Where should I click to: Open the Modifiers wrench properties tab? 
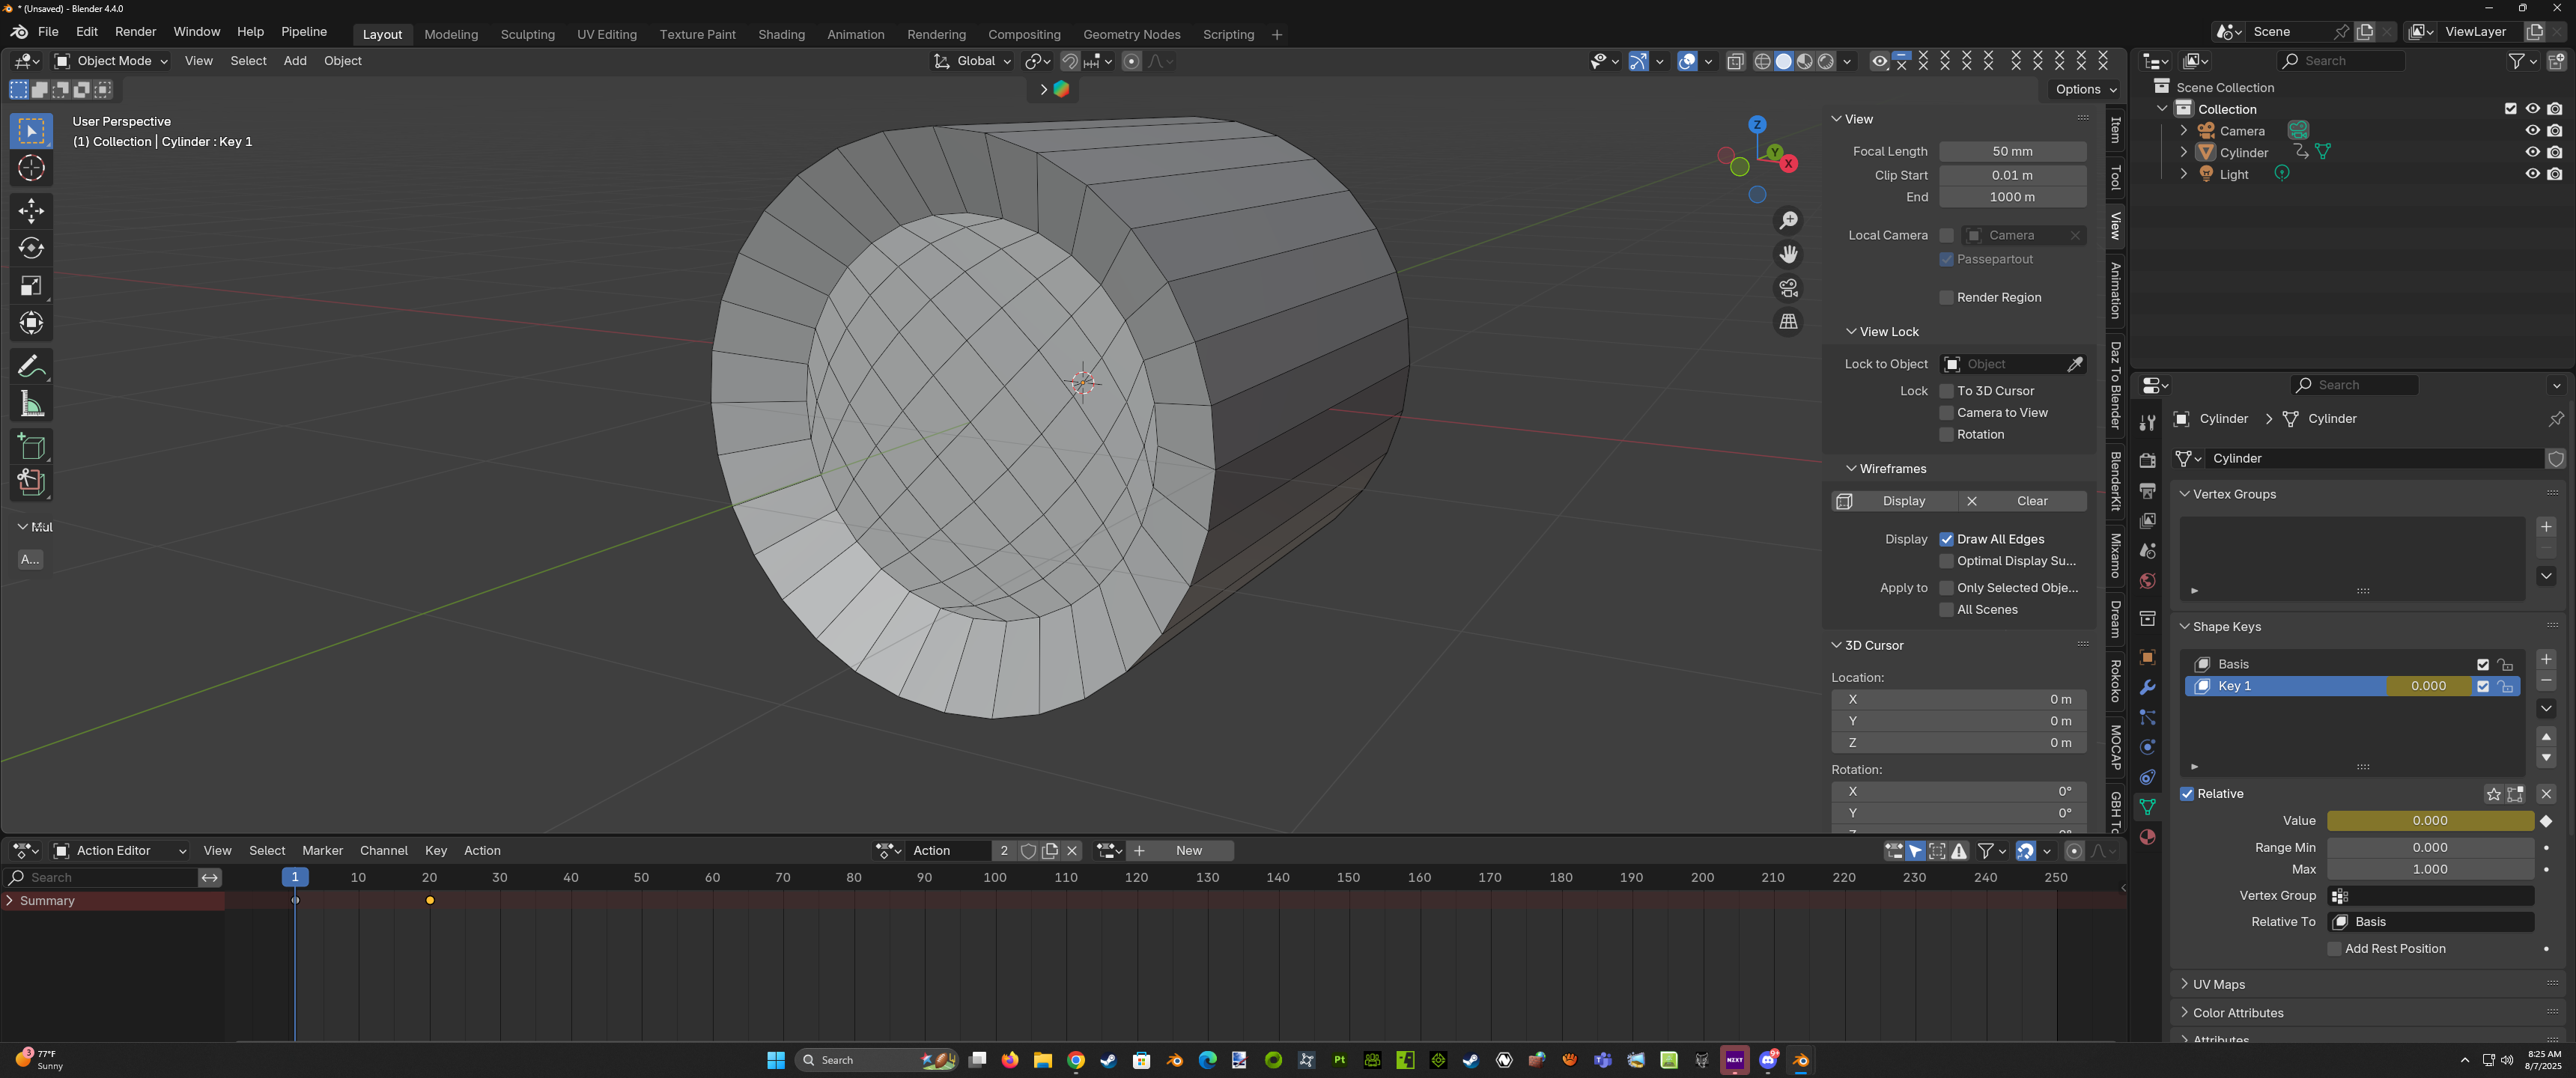click(x=2147, y=687)
